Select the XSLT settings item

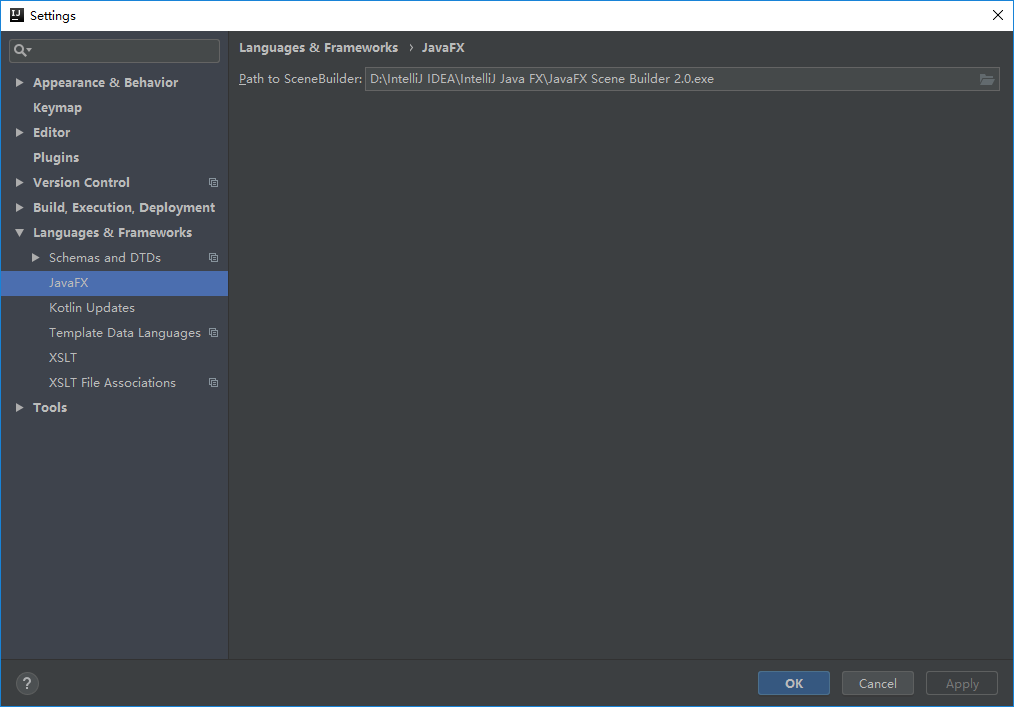pos(63,358)
